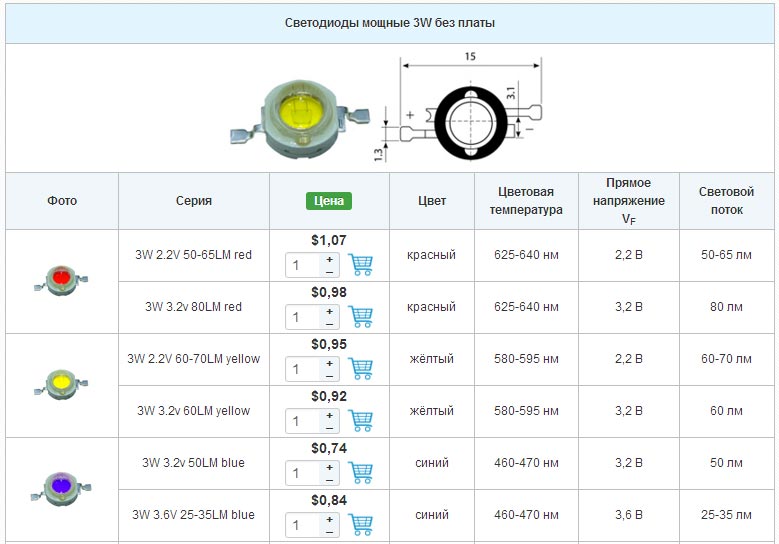Add 3W 3.2v 80LM red to cart
The width and height of the screenshot is (779, 544).
pos(360,317)
